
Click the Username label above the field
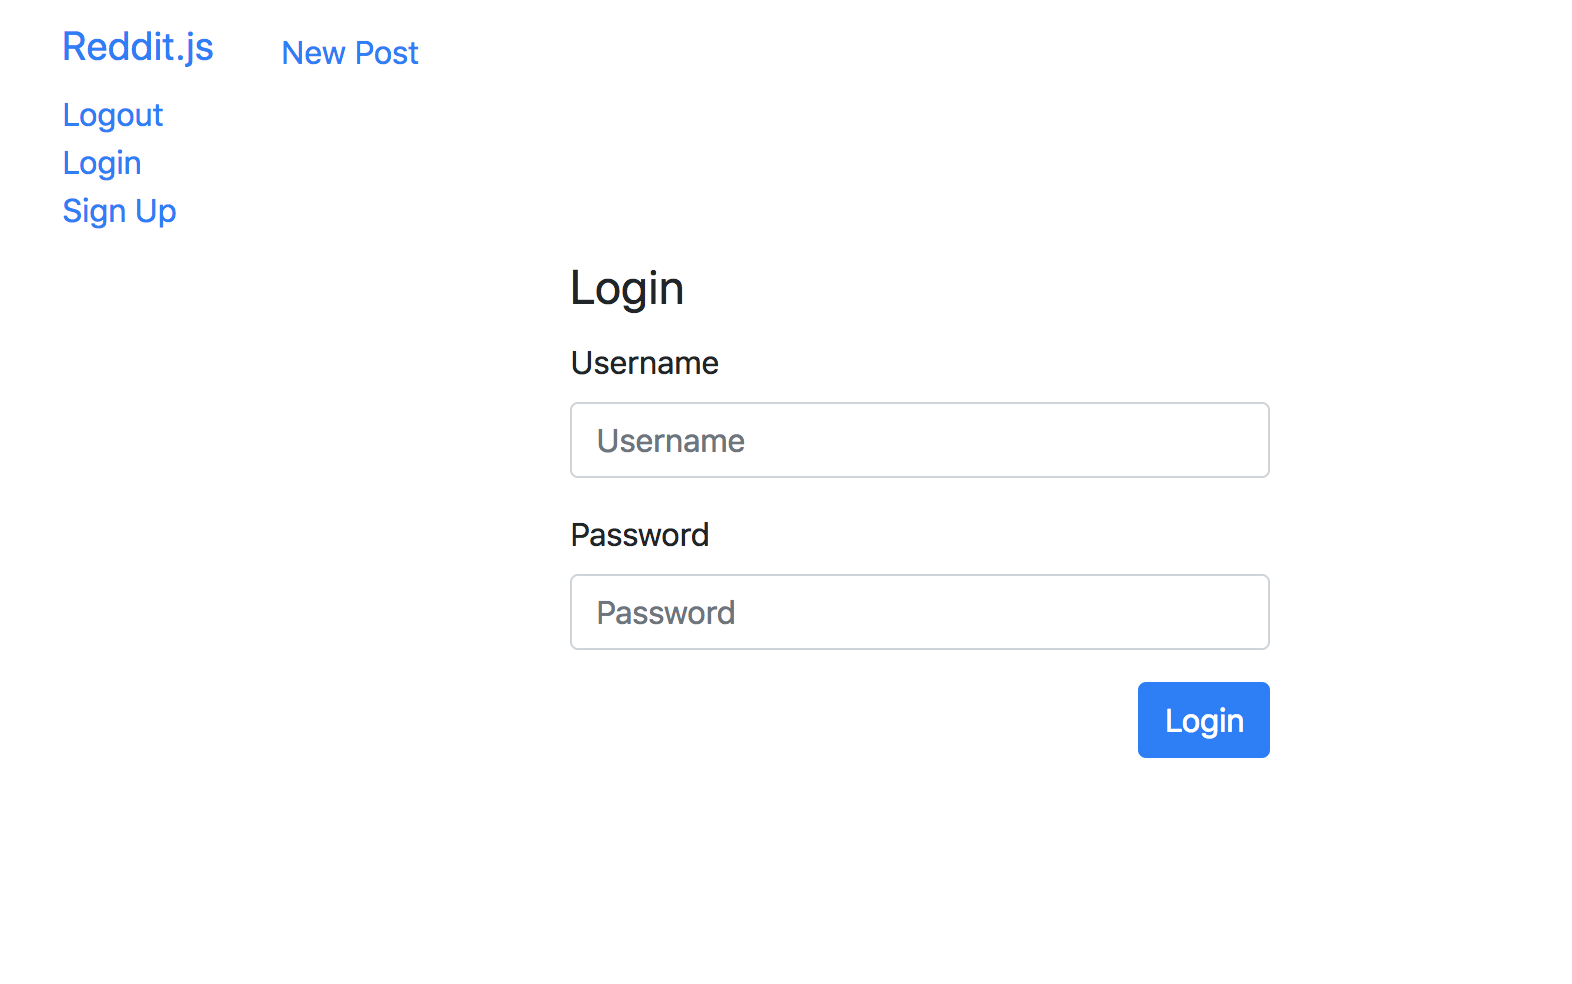point(644,363)
